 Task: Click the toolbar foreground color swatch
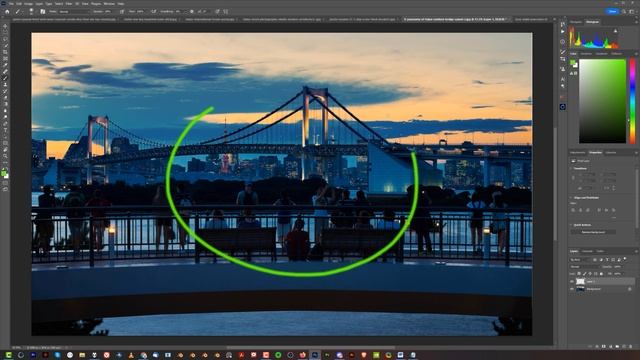point(4,173)
